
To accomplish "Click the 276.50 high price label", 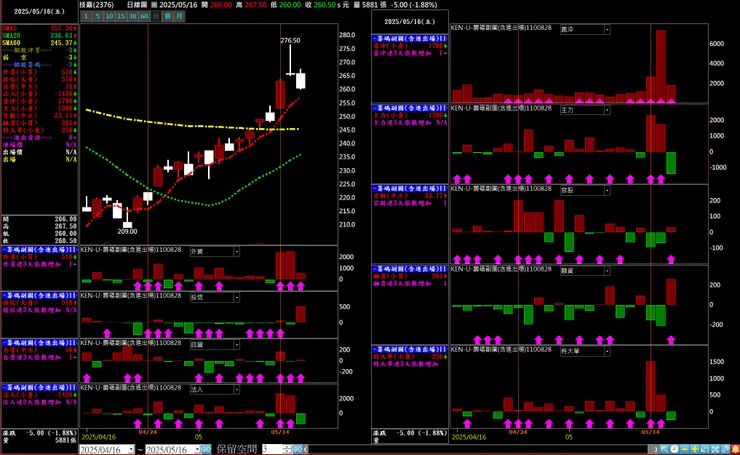I will (x=290, y=40).
